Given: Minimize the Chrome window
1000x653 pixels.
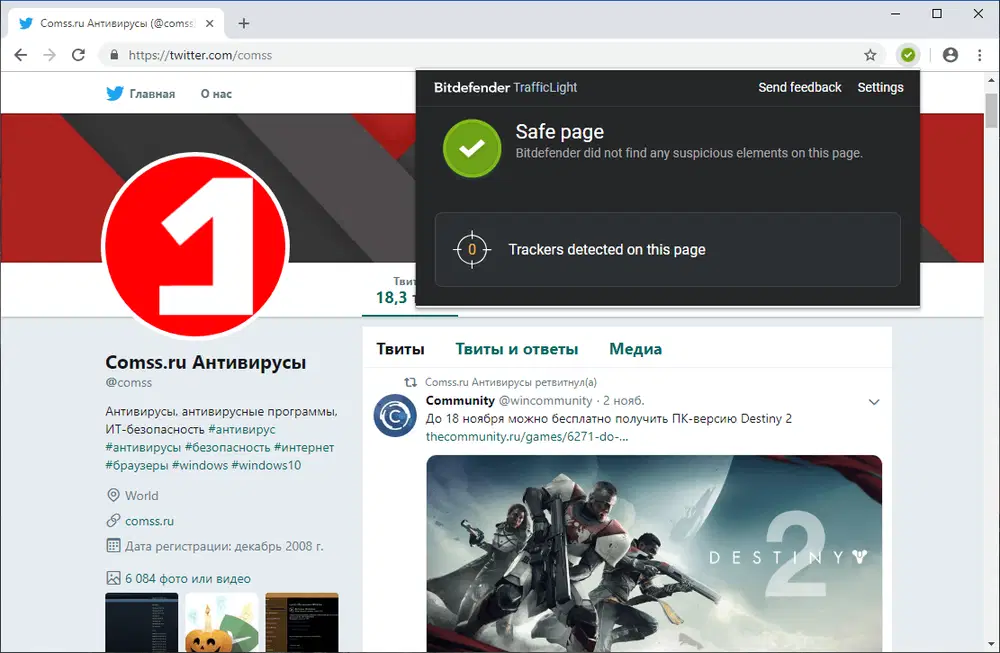Looking at the screenshot, I should (895, 13).
